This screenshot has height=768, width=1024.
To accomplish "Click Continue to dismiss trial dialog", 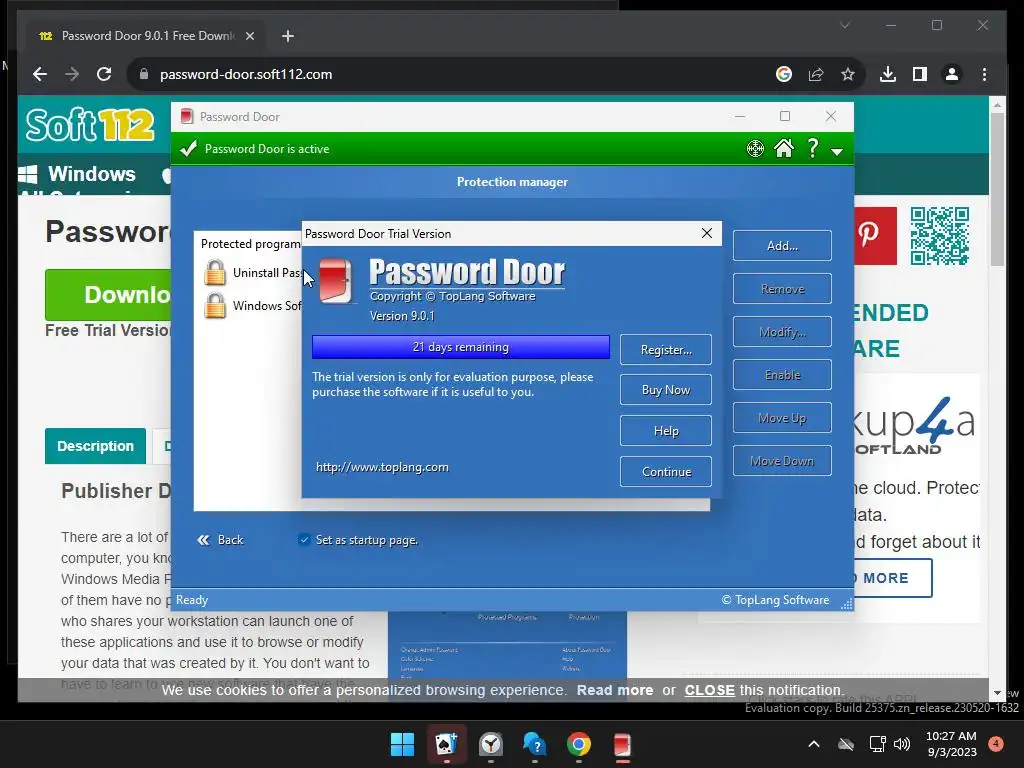I will tap(665, 472).
